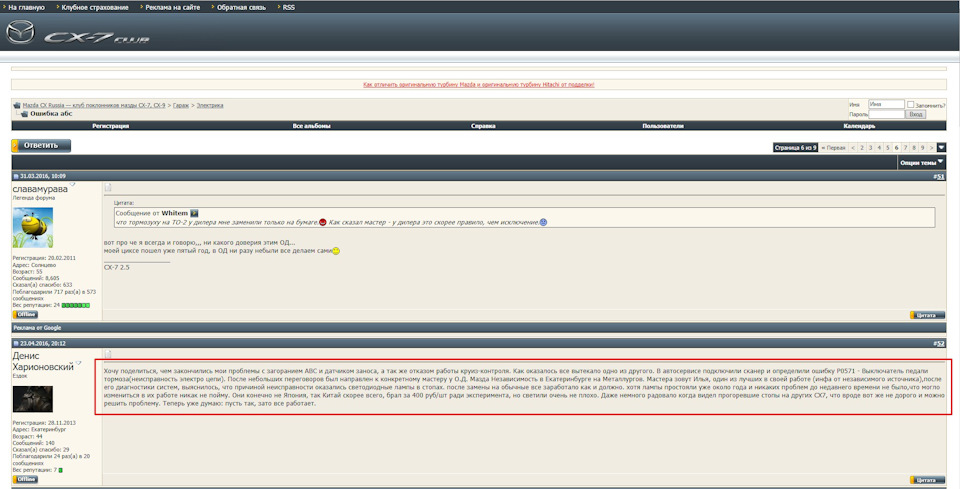Click the 'Ответить' reply button
This screenshot has height=489, width=960.
[x=41, y=146]
